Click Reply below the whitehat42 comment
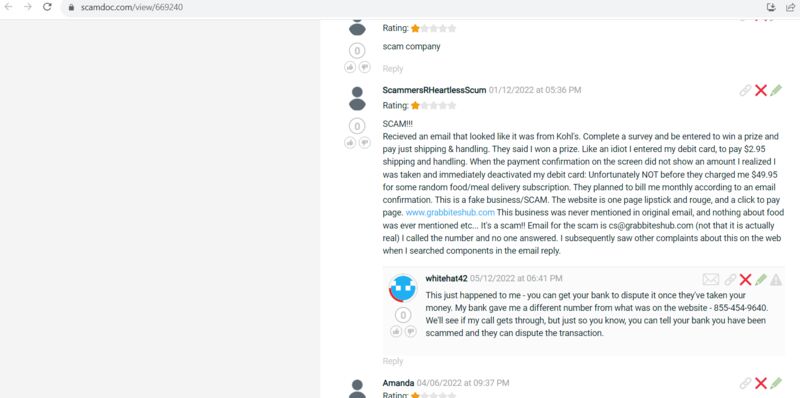This screenshot has width=800, height=398. pyautogui.click(x=393, y=361)
